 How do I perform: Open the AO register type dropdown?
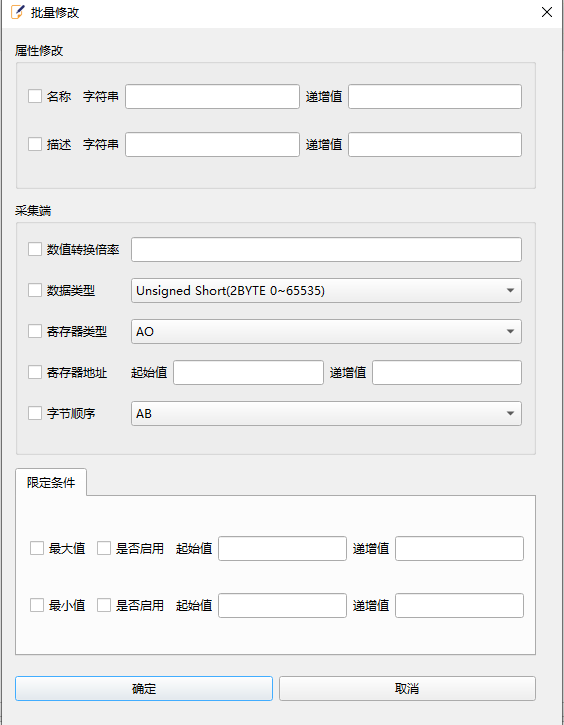pos(326,332)
